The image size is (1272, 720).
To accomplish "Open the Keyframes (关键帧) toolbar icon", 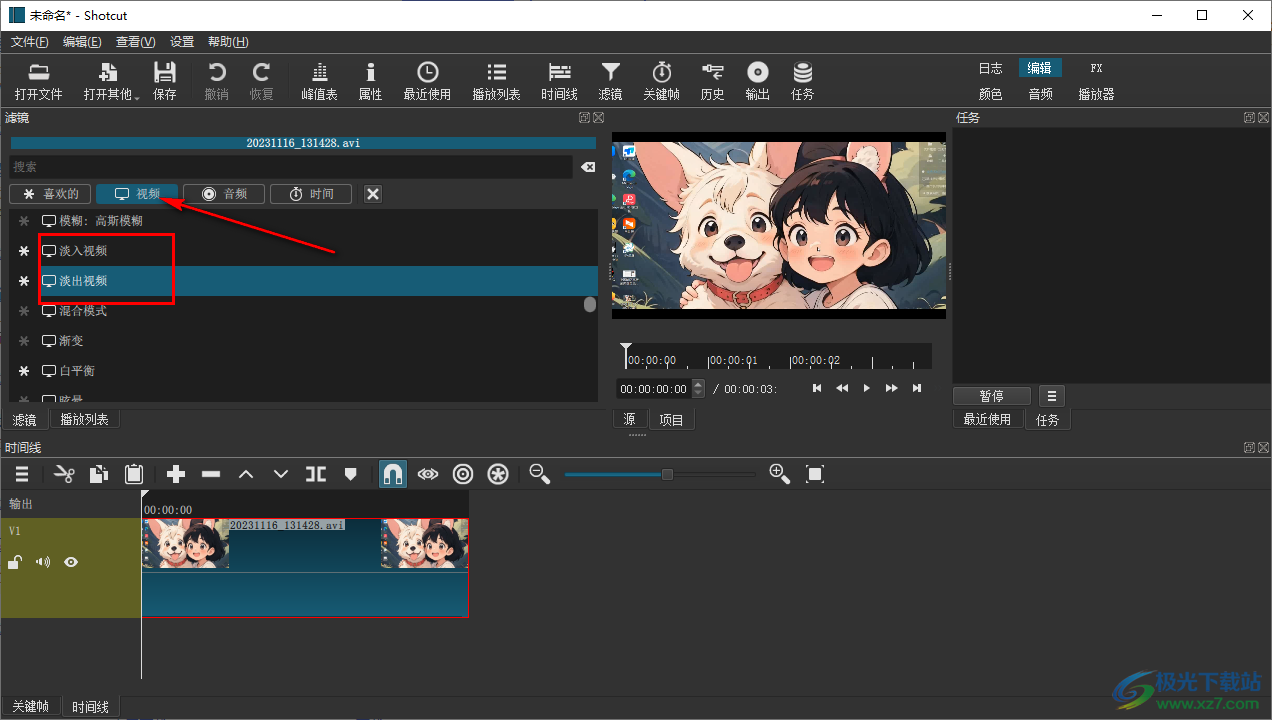I will (661, 81).
